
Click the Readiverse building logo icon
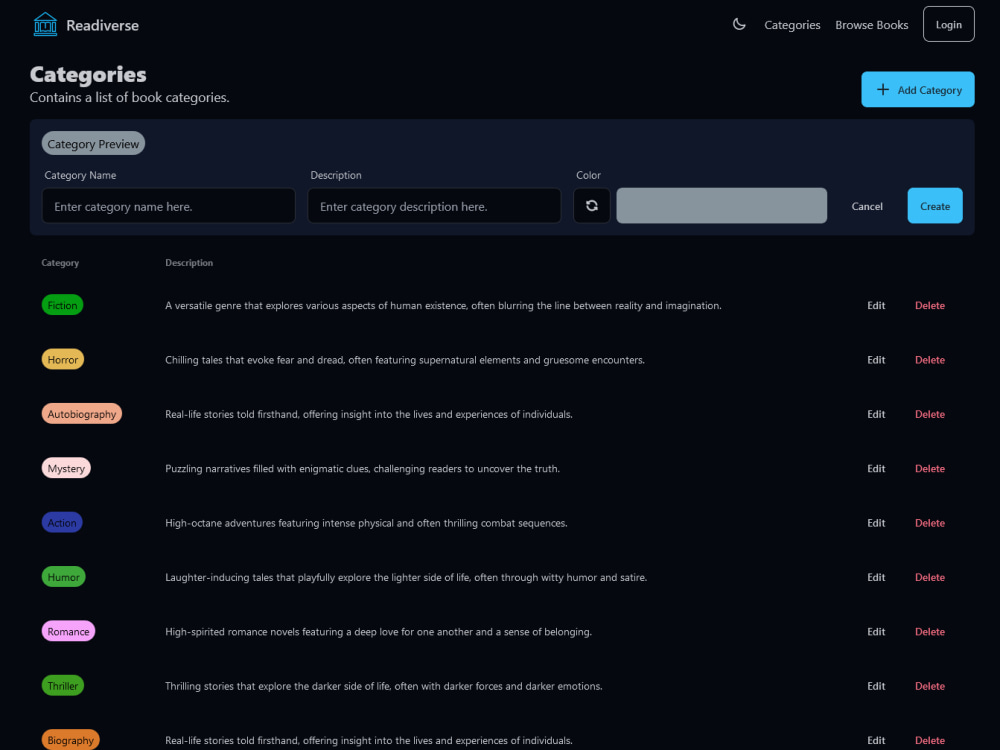(44, 23)
